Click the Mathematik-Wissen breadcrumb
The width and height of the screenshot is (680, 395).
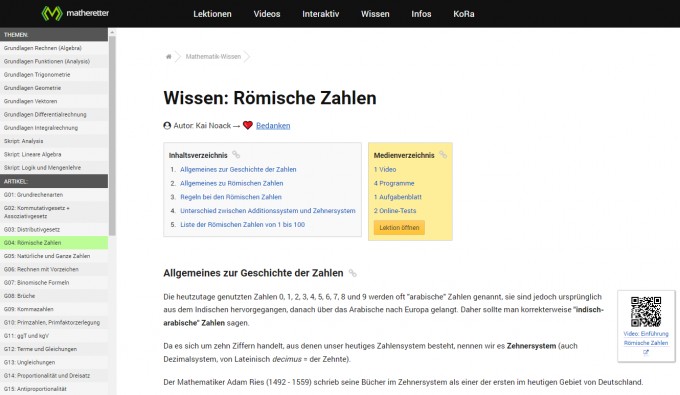pyautogui.click(x=213, y=56)
